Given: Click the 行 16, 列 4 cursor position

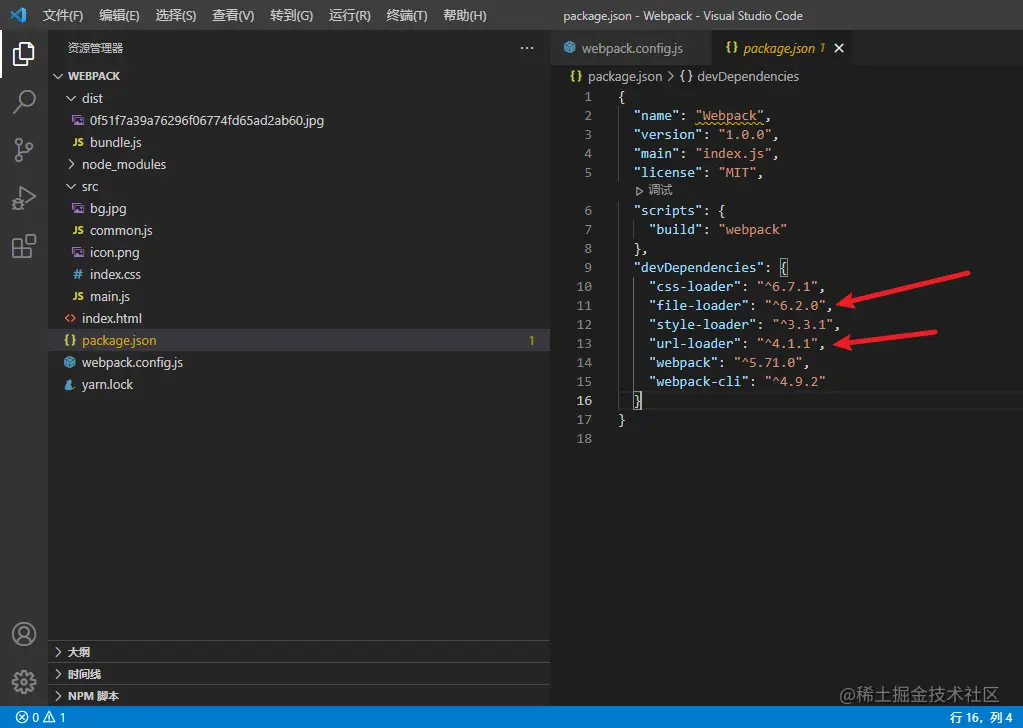Looking at the screenshot, I should coord(981,718).
